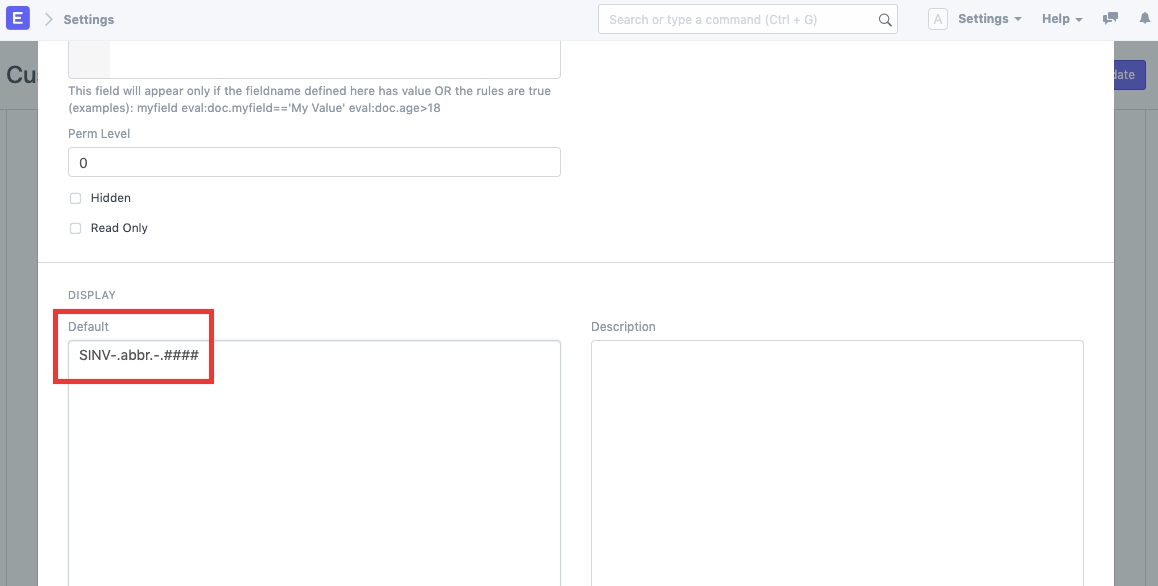Click the Default text area with SINV value

coord(314,460)
